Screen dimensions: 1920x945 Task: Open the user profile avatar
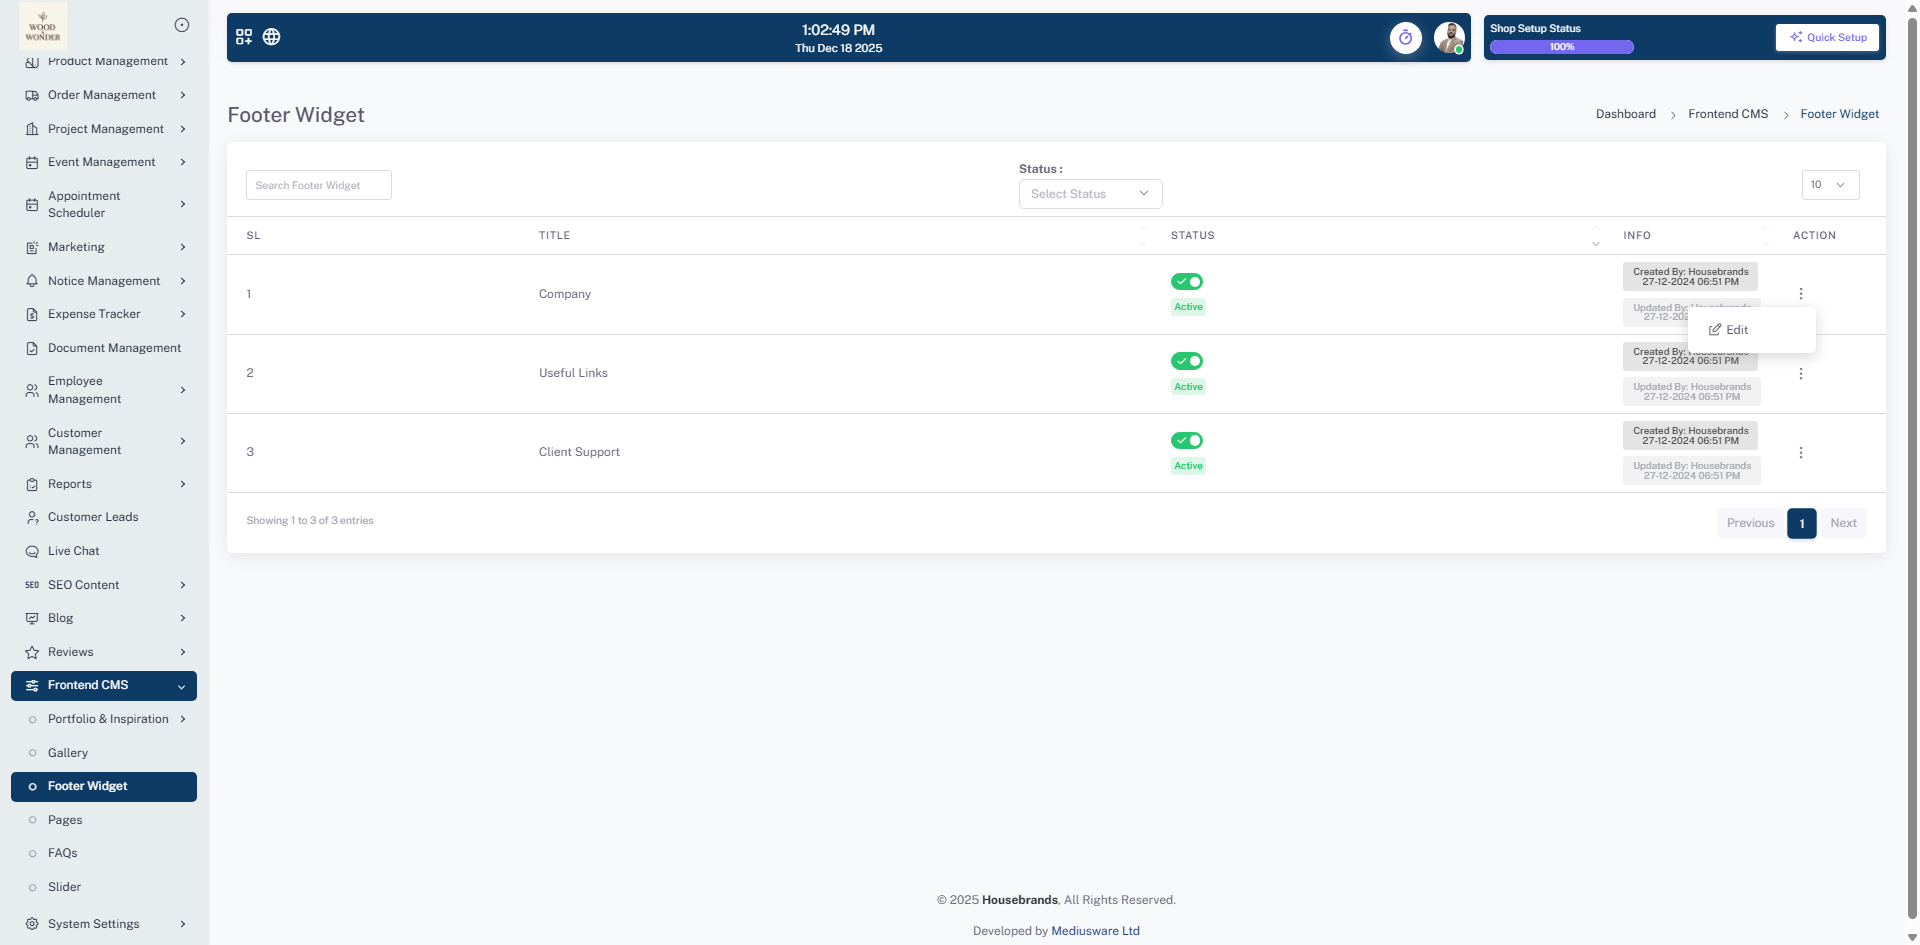1448,38
